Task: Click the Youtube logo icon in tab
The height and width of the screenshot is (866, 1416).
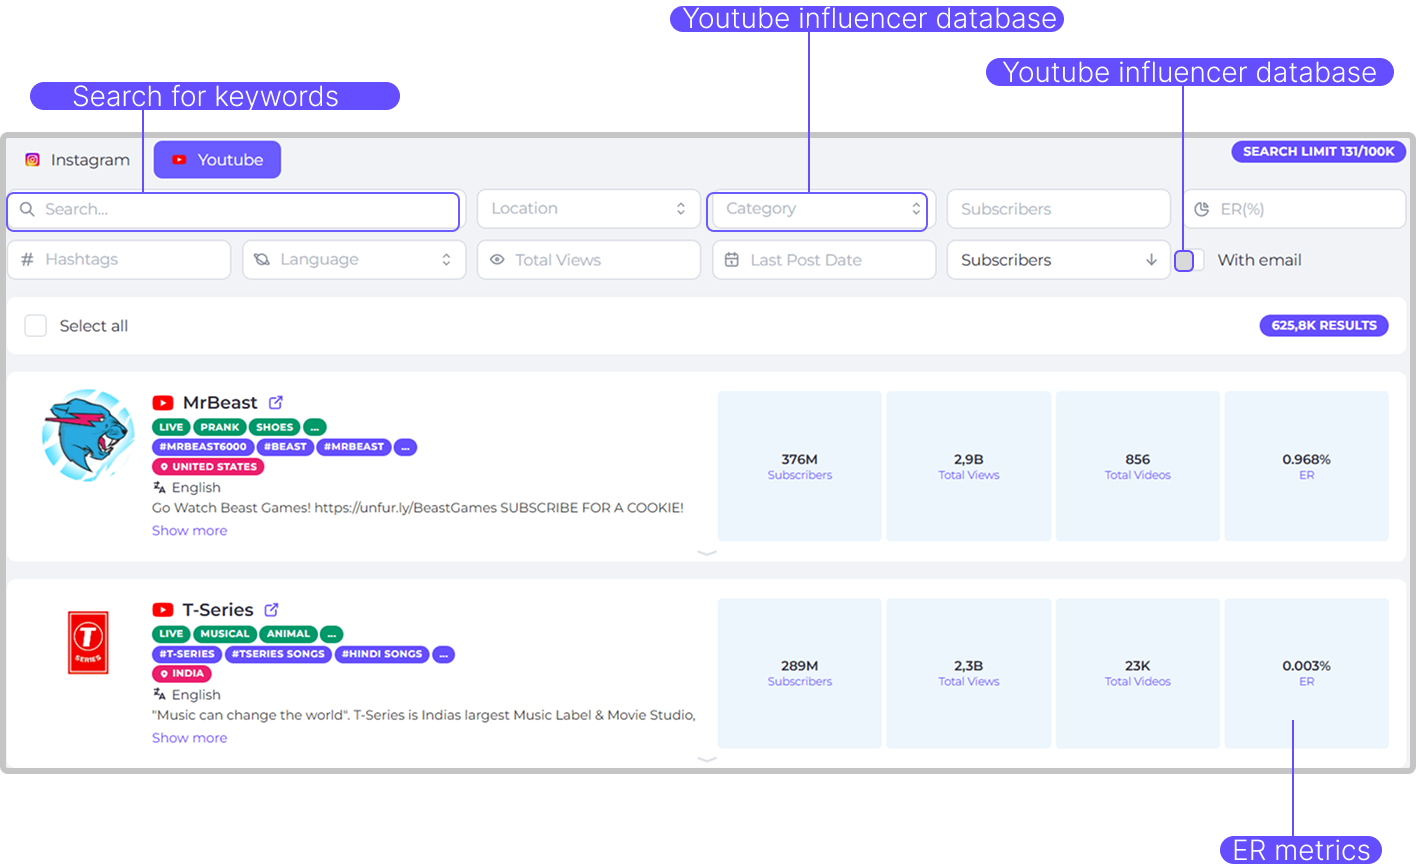Action: (x=179, y=160)
